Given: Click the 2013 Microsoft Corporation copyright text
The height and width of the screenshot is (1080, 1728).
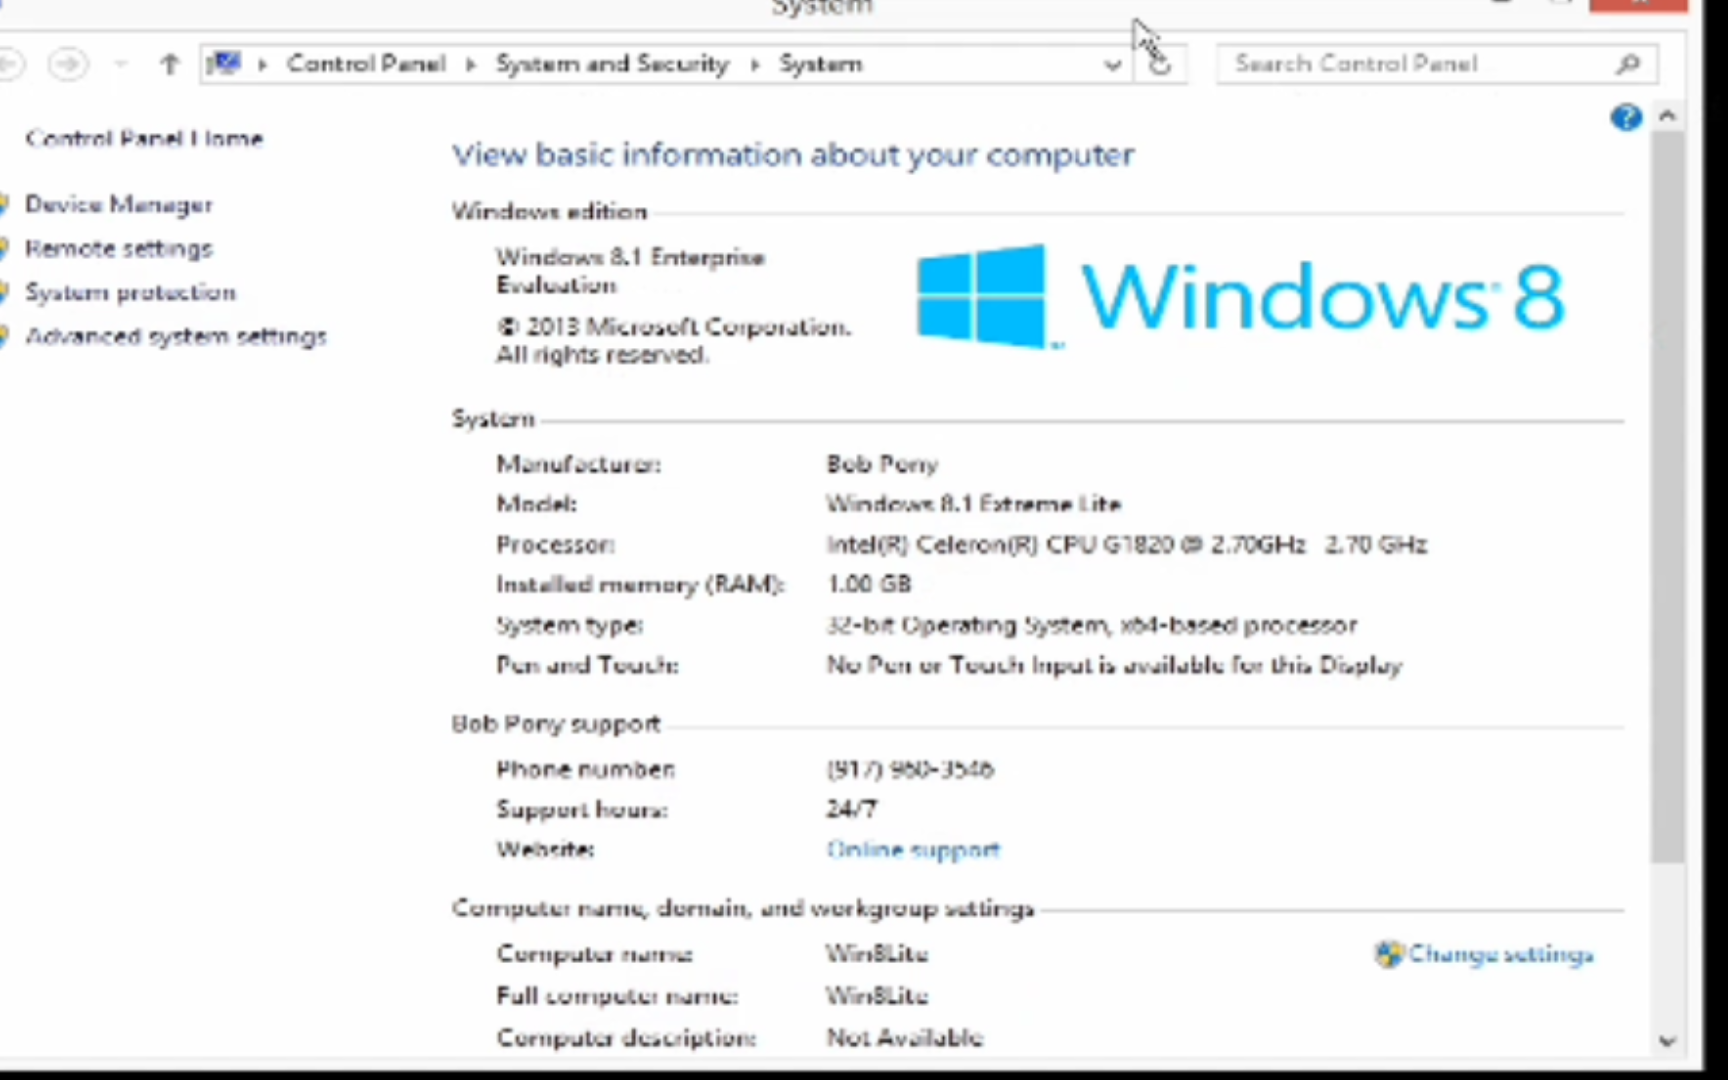Looking at the screenshot, I should click(x=674, y=341).
